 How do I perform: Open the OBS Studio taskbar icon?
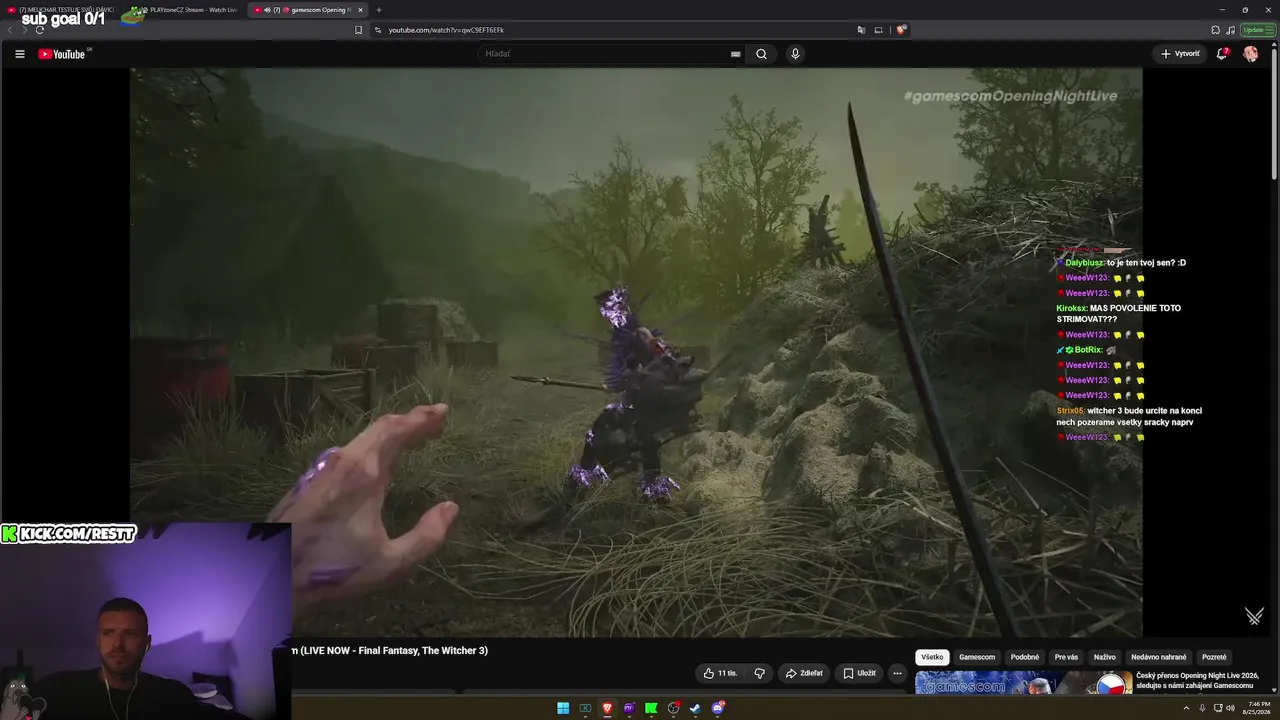tap(673, 709)
